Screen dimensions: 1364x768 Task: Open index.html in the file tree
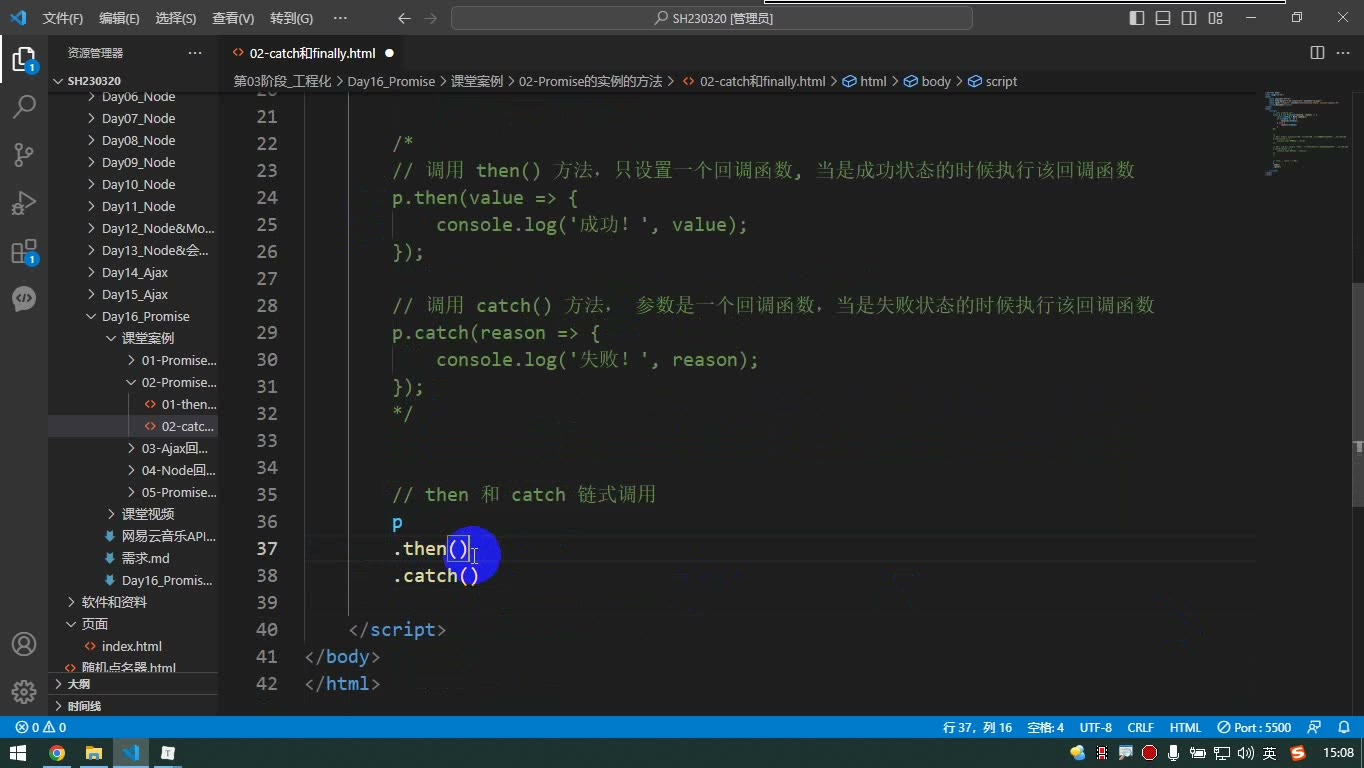tap(131, 646)
